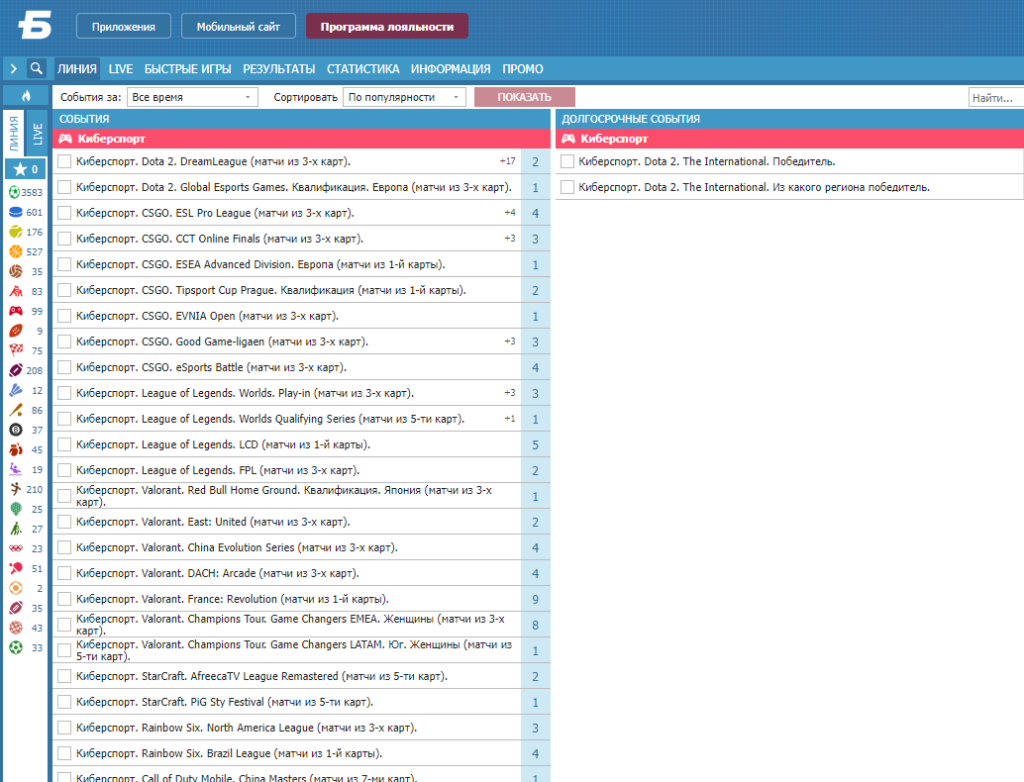This screenshot has width=1024, height=782.
Task: Open the РЕЗУЛЬТАТЫ tab
Action: (x=279, y=69)
